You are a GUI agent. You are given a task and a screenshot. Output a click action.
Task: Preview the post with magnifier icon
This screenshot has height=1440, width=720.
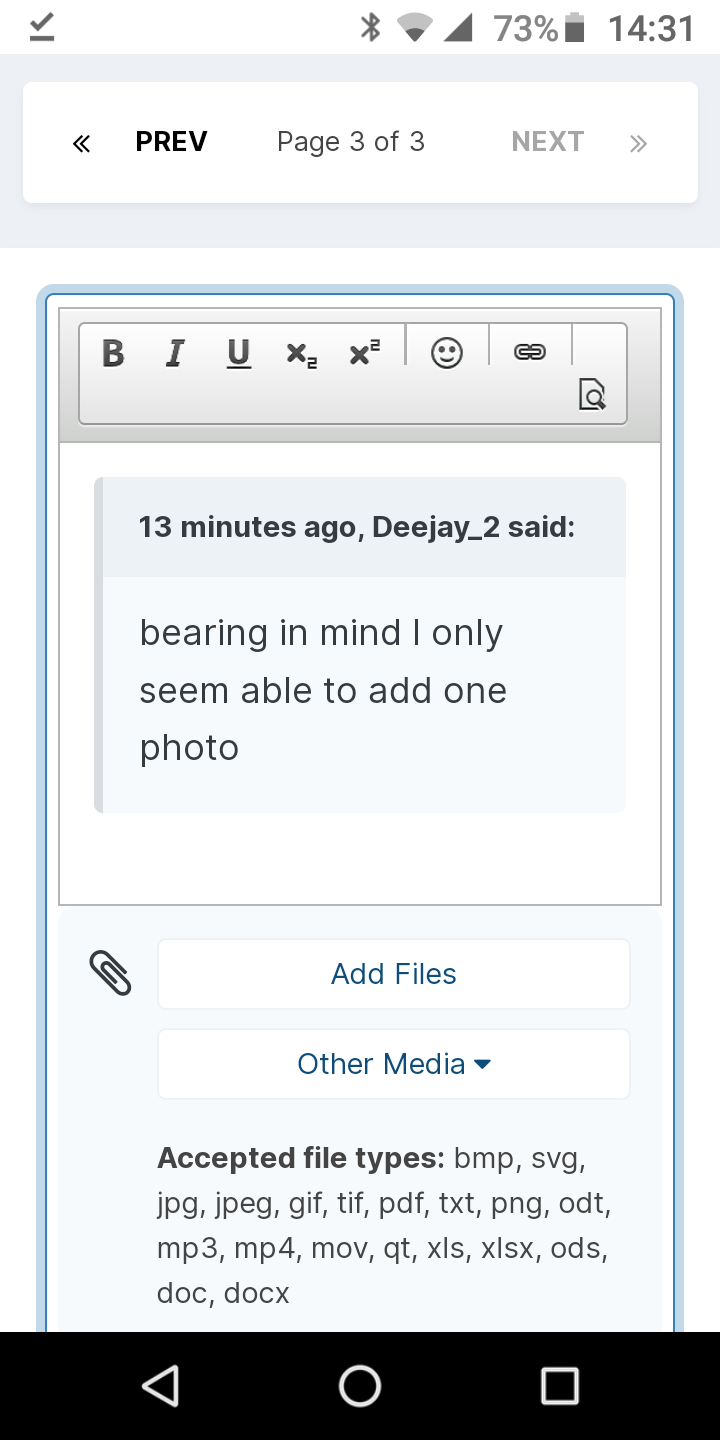(x=592, y=394)
